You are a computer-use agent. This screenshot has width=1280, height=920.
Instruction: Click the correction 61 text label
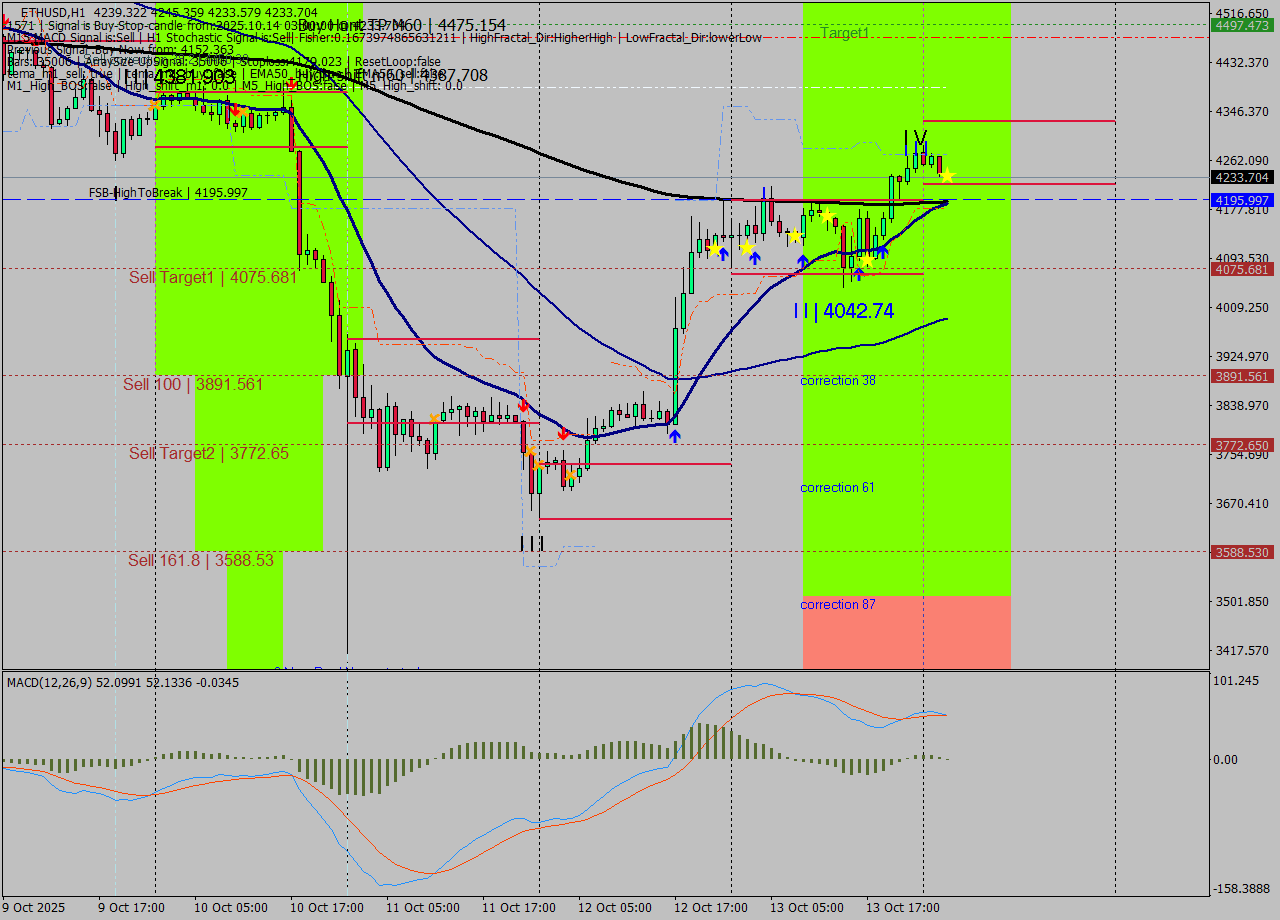click(x=838, y=487)
